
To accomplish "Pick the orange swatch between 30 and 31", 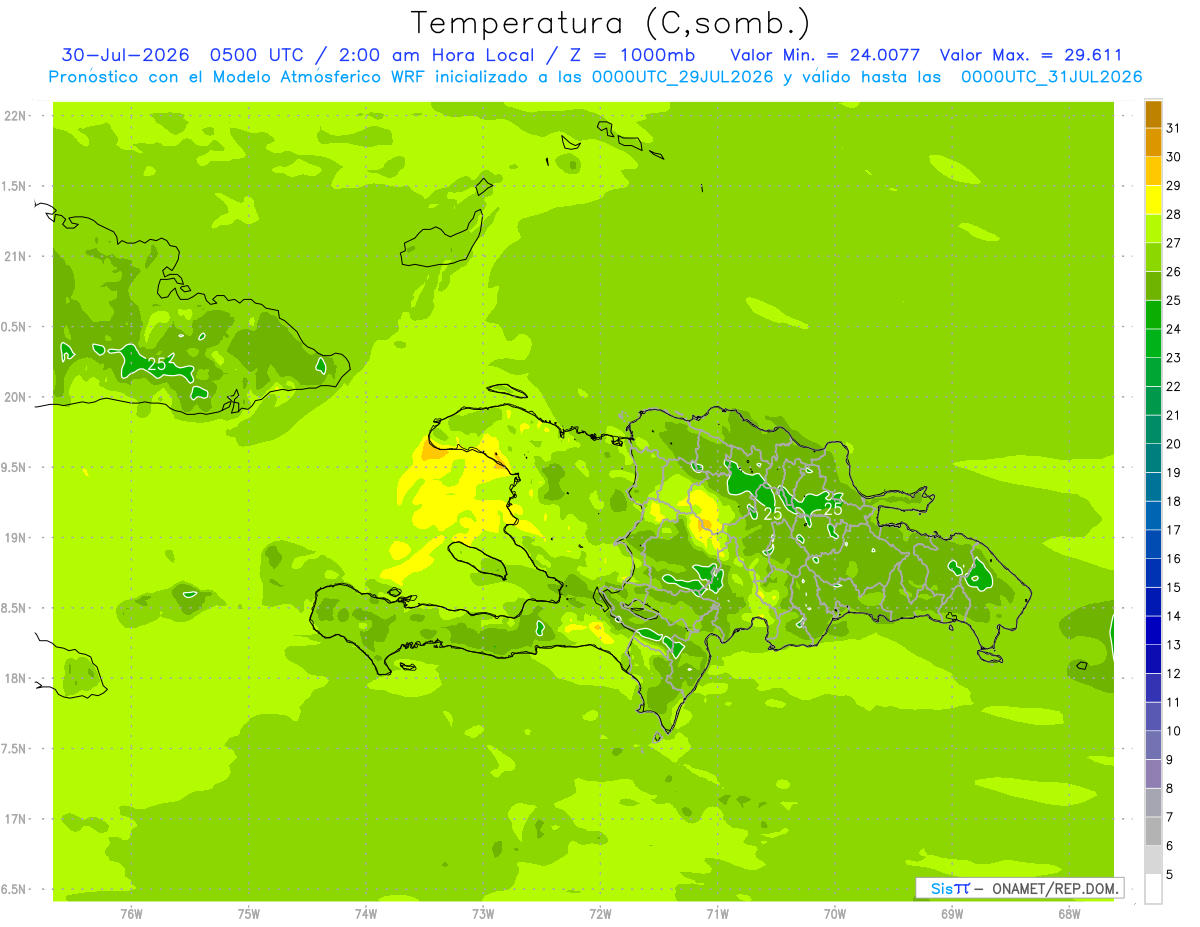I will click(1154, 142).
